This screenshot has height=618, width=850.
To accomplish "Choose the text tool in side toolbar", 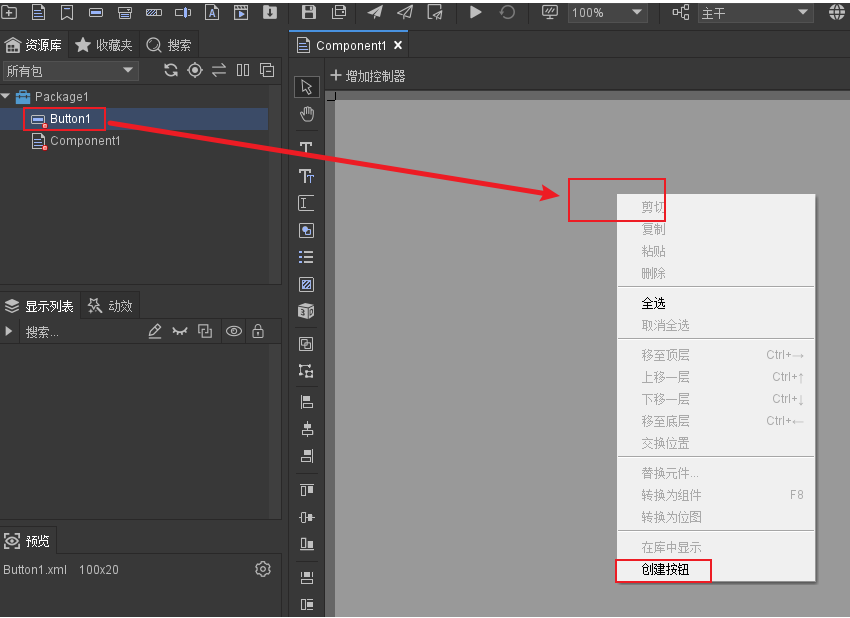I will (x=307, y=147).
